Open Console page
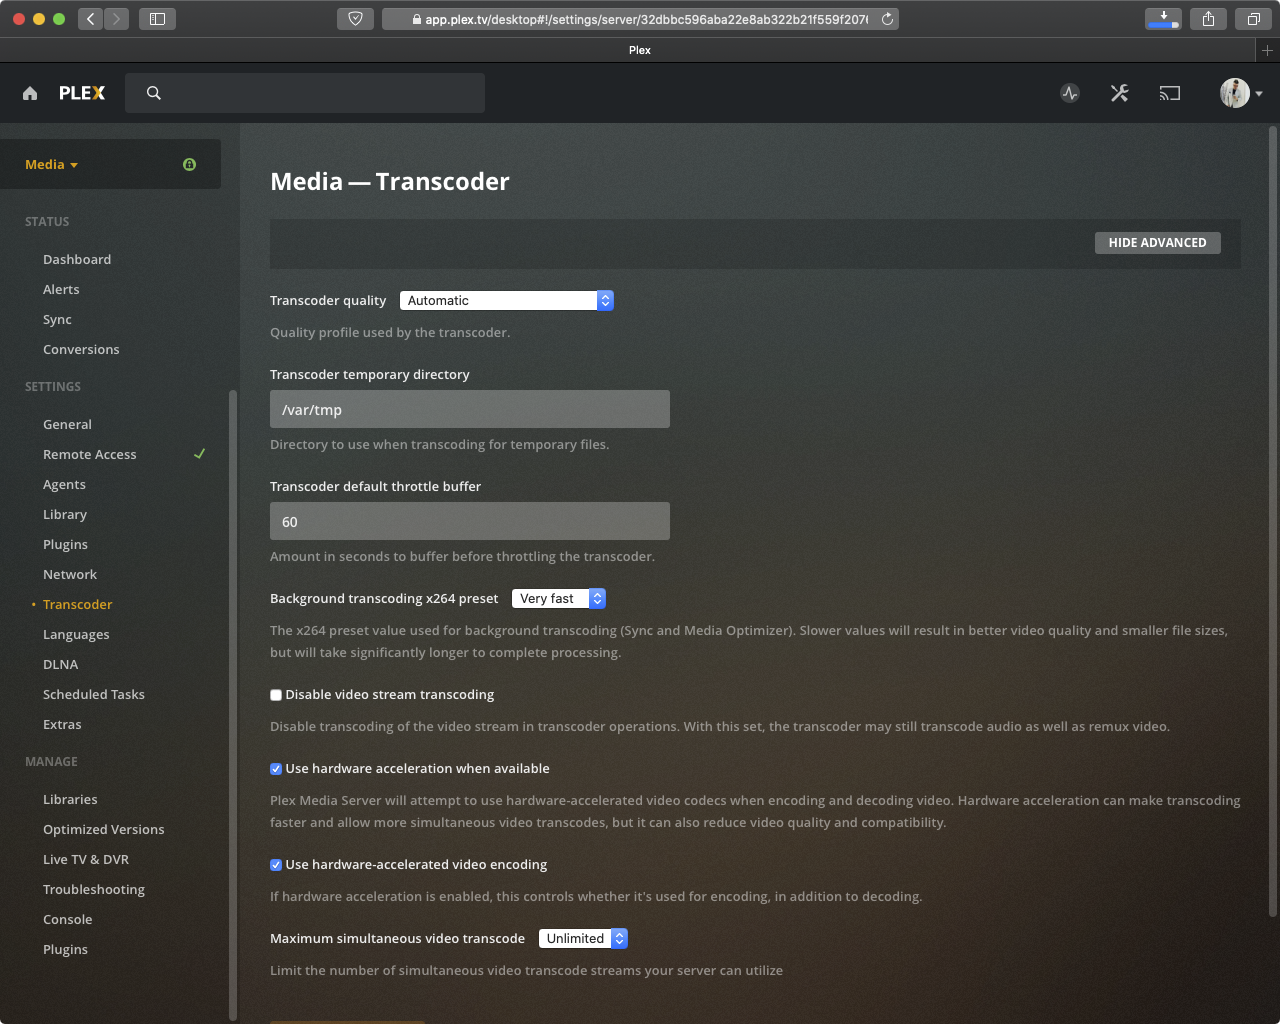 67,919
